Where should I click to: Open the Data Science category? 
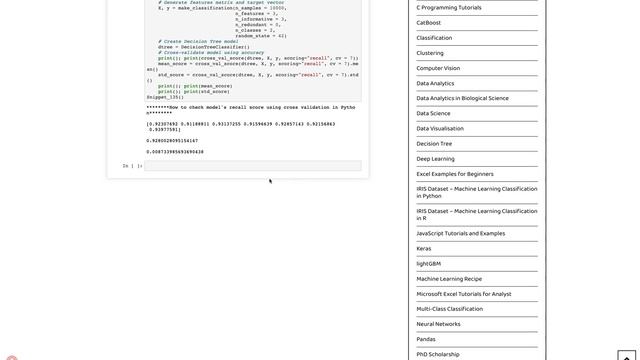pos(433,113)
